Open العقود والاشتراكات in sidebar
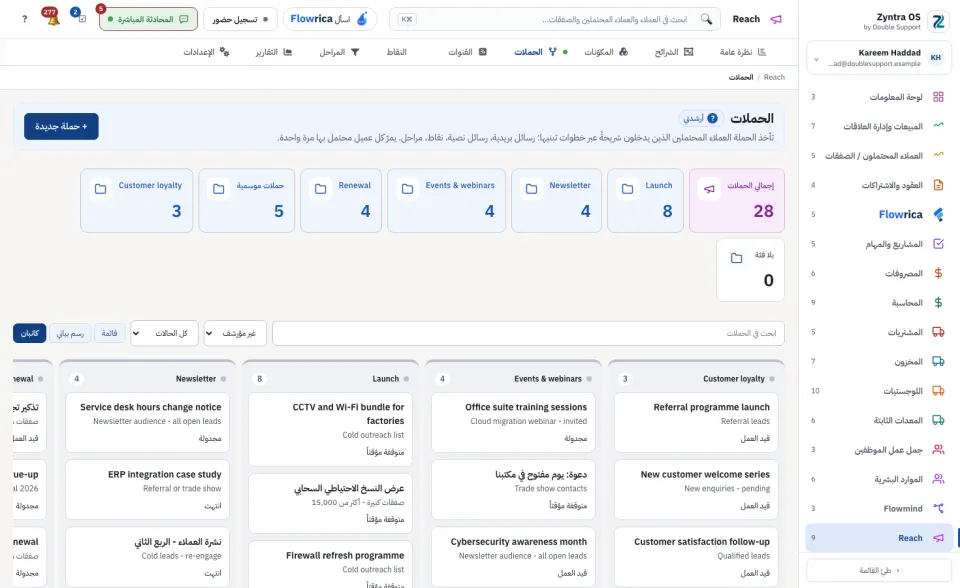960x588 pixels. [877, 185]
